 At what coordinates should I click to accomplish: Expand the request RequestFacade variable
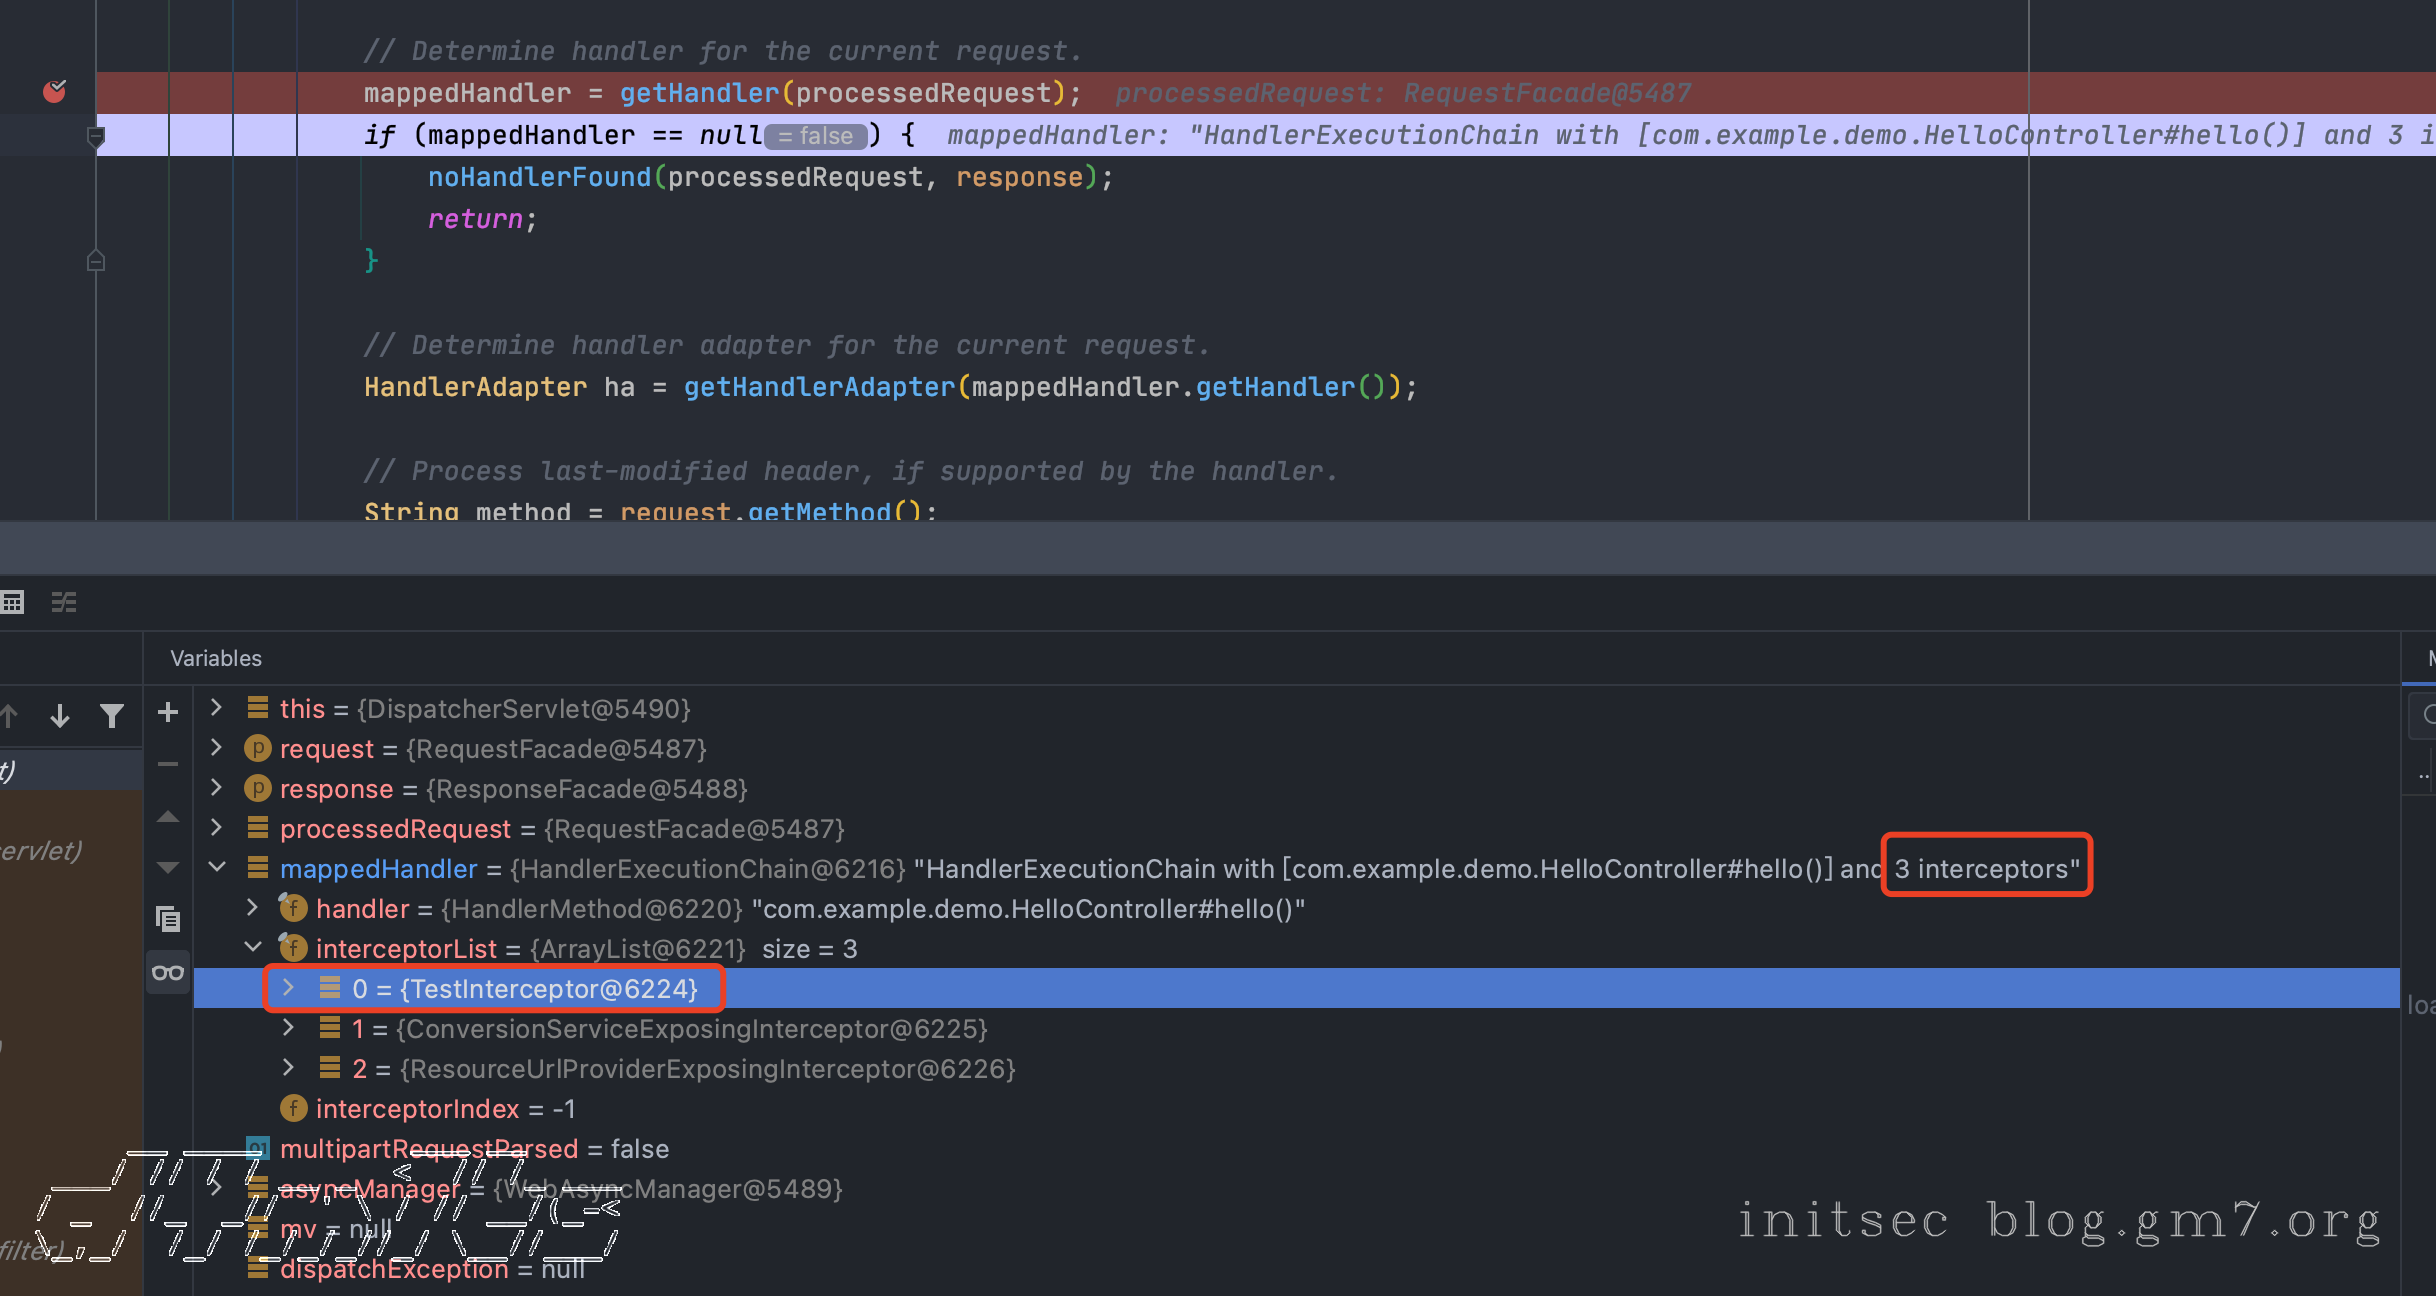pyautogui.click(x=216, y=748)
